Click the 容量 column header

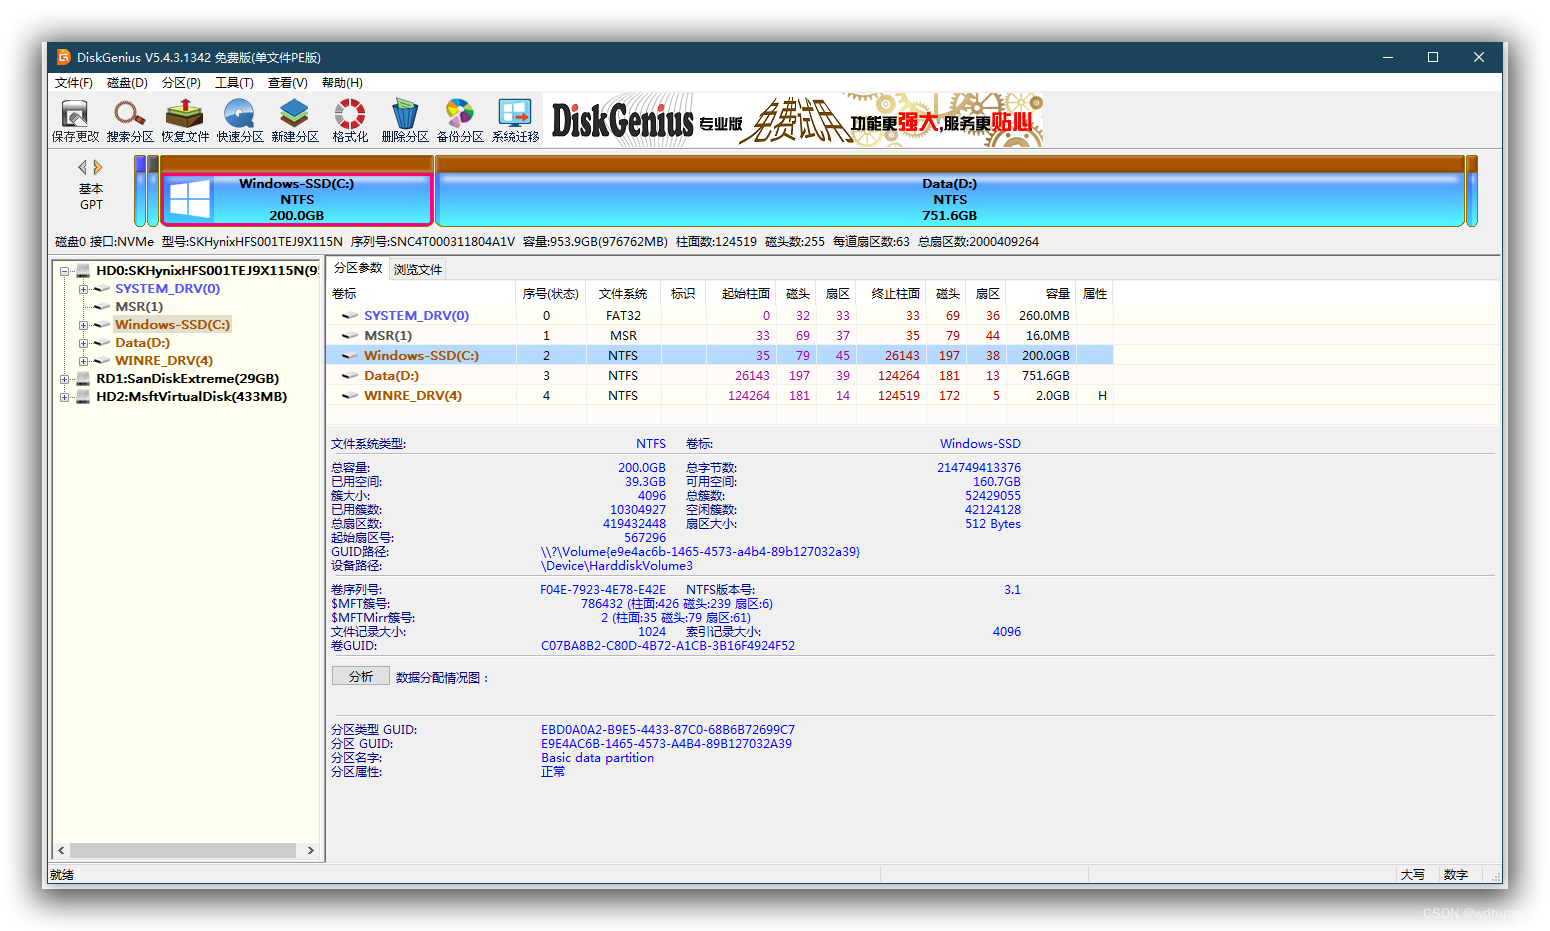1041,293
